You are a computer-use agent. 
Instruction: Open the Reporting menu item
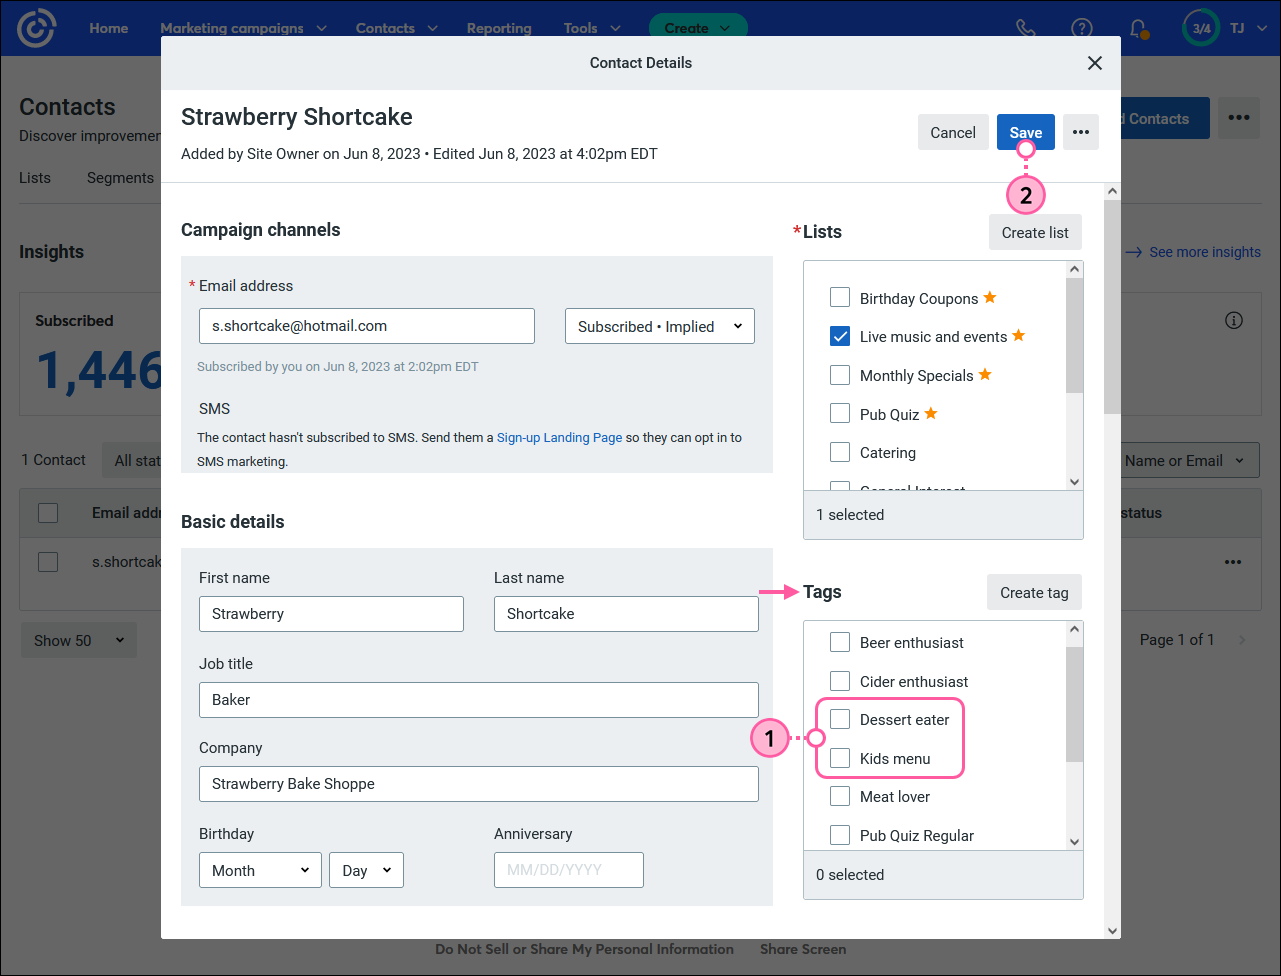tap(499, 28)
